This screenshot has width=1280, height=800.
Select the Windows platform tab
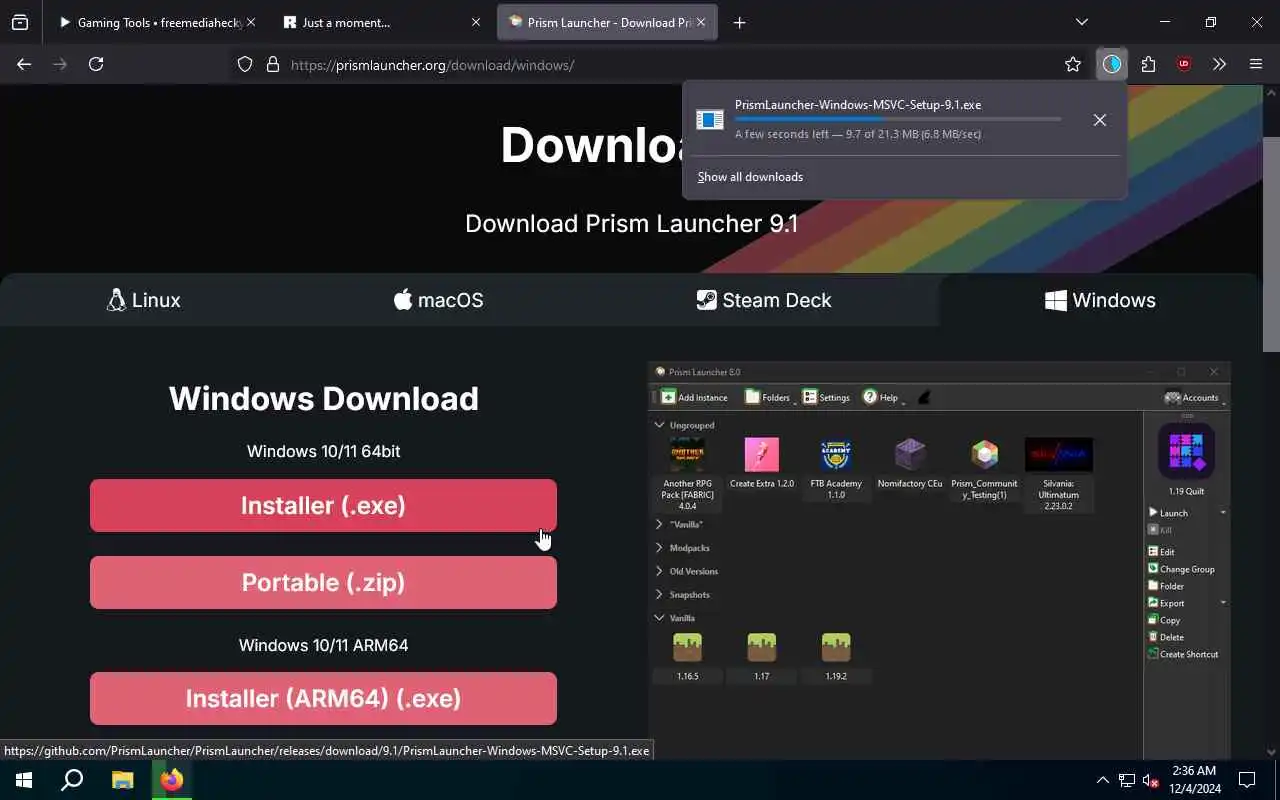[x=1100, y=300]
